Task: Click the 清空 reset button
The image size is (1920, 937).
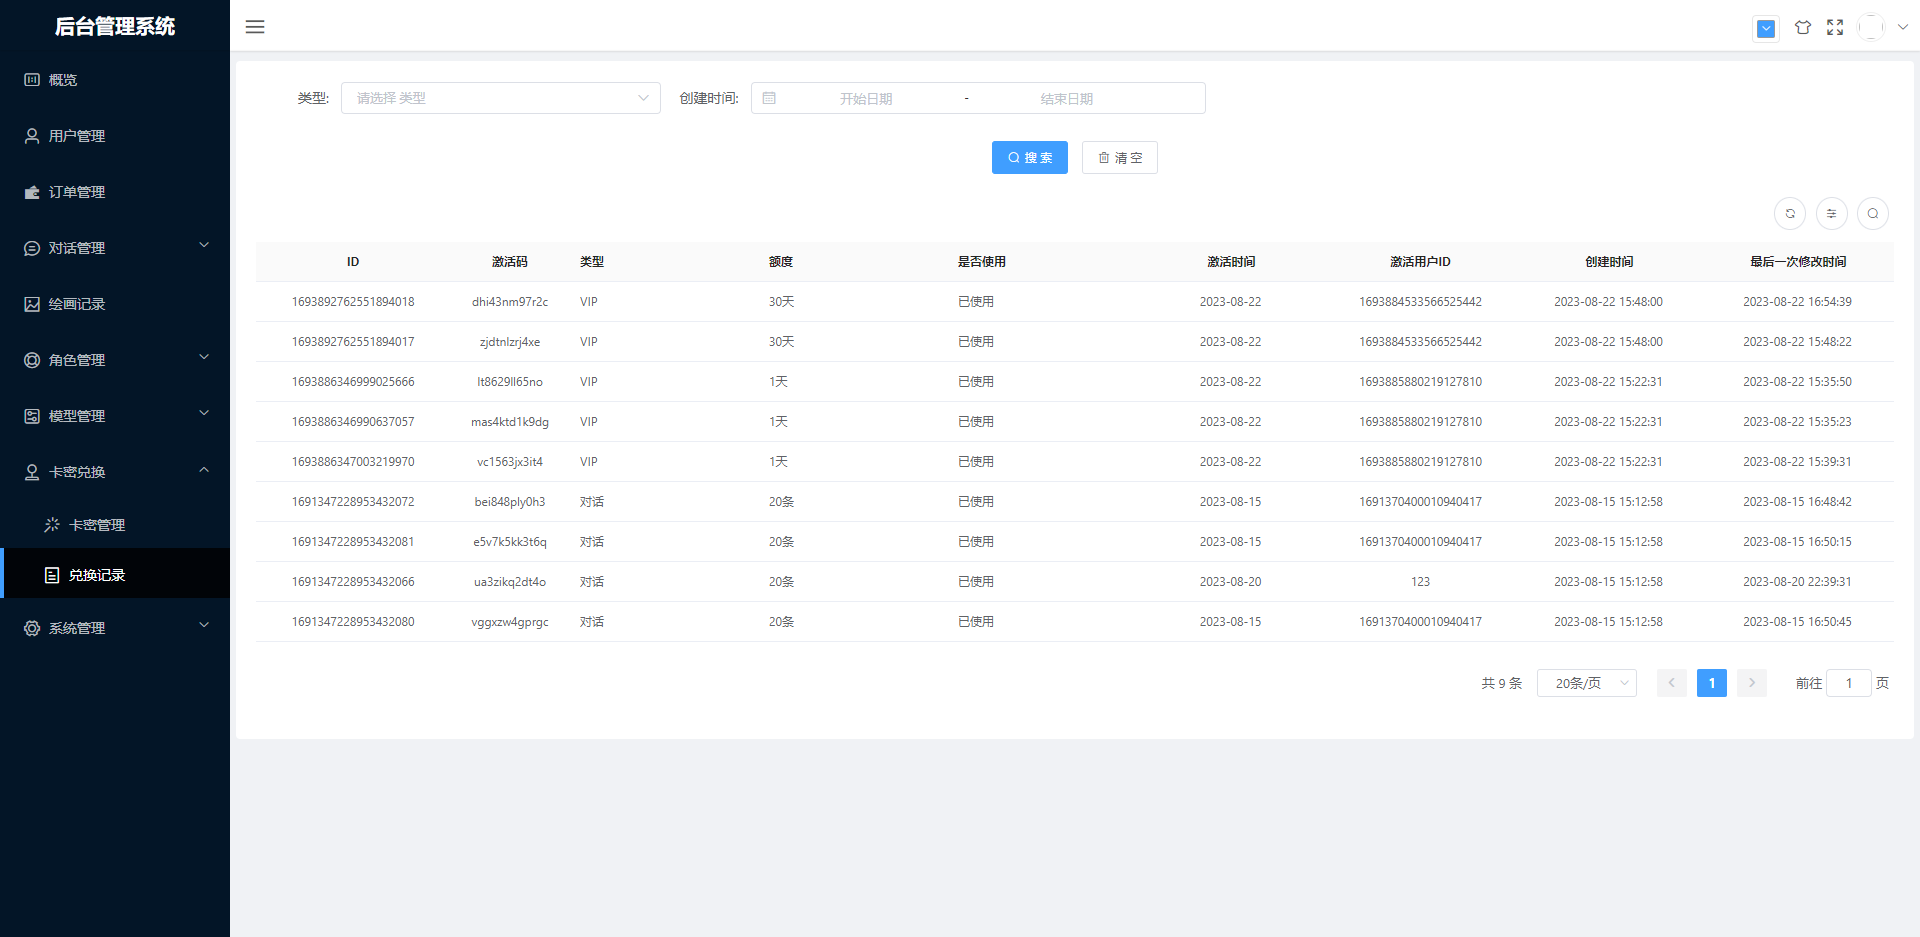Action: click(1119, 158)
